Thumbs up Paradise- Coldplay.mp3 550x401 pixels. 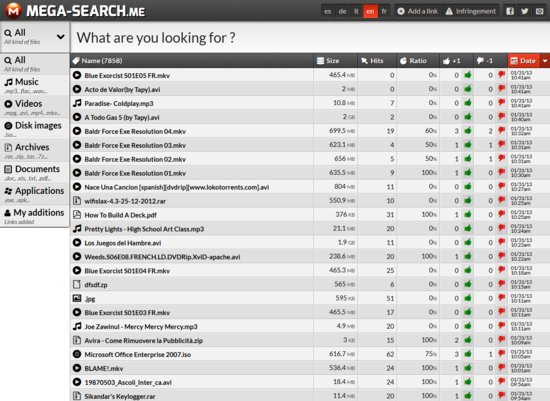468,103
